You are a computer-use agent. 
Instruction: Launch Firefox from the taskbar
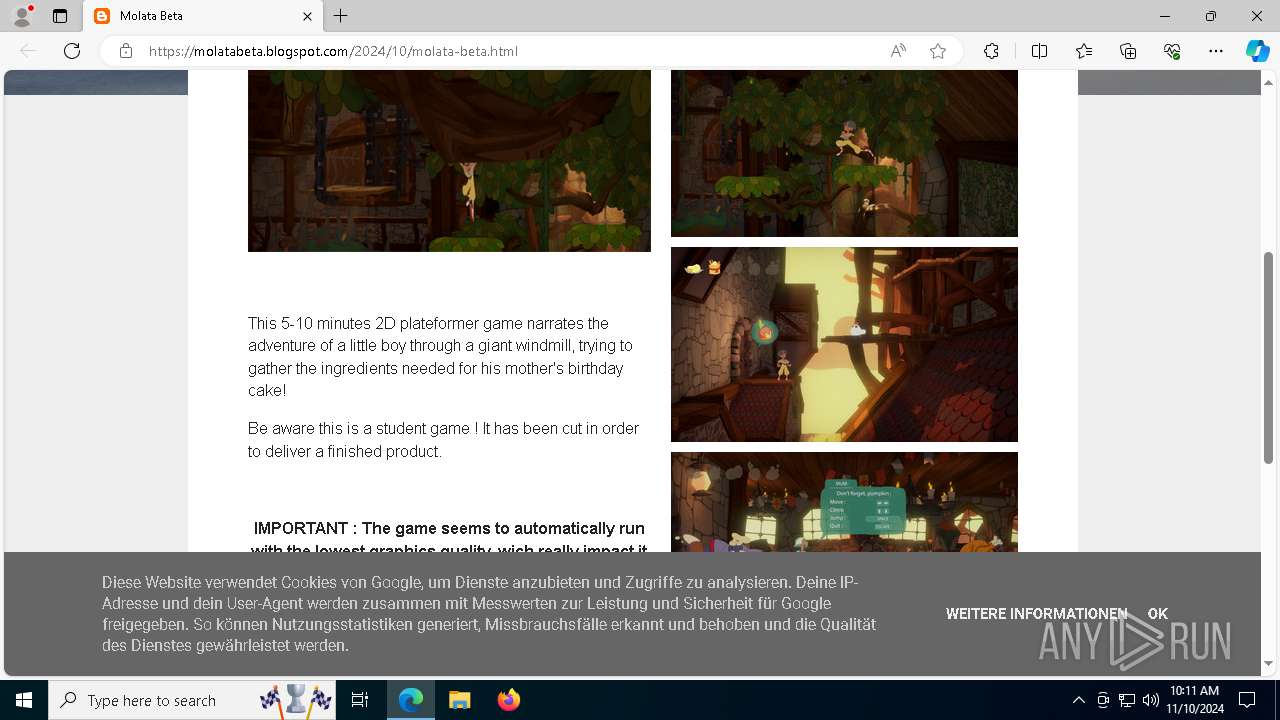[509, 700]
